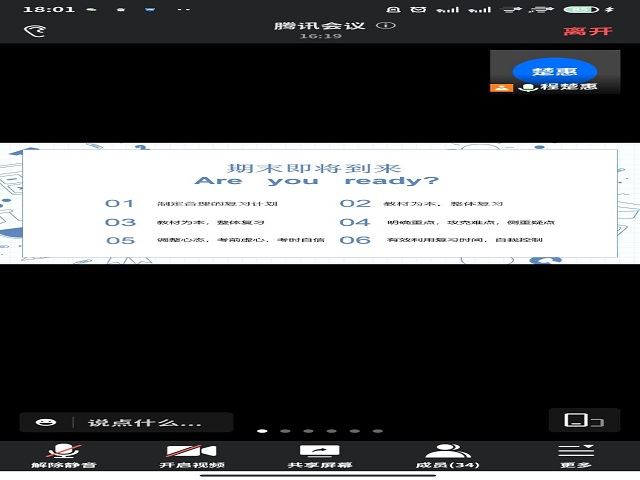Select the first page indicator dot
This screenshot has height=480, width=640.
262,431
